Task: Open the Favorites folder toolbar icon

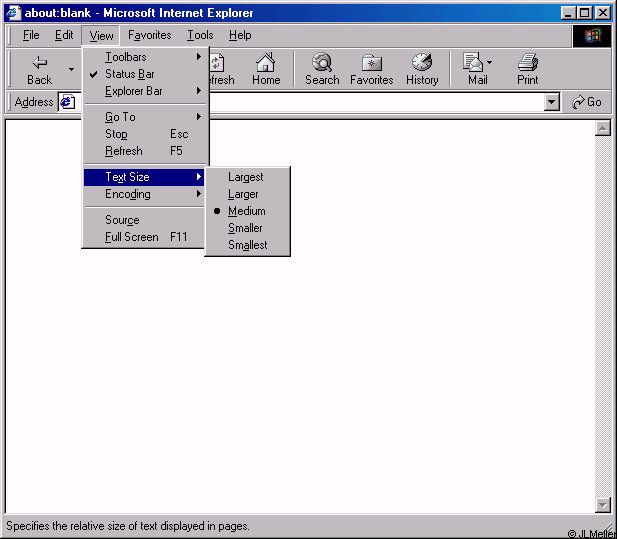Action: pyautogui.click(x=371, y=63)
